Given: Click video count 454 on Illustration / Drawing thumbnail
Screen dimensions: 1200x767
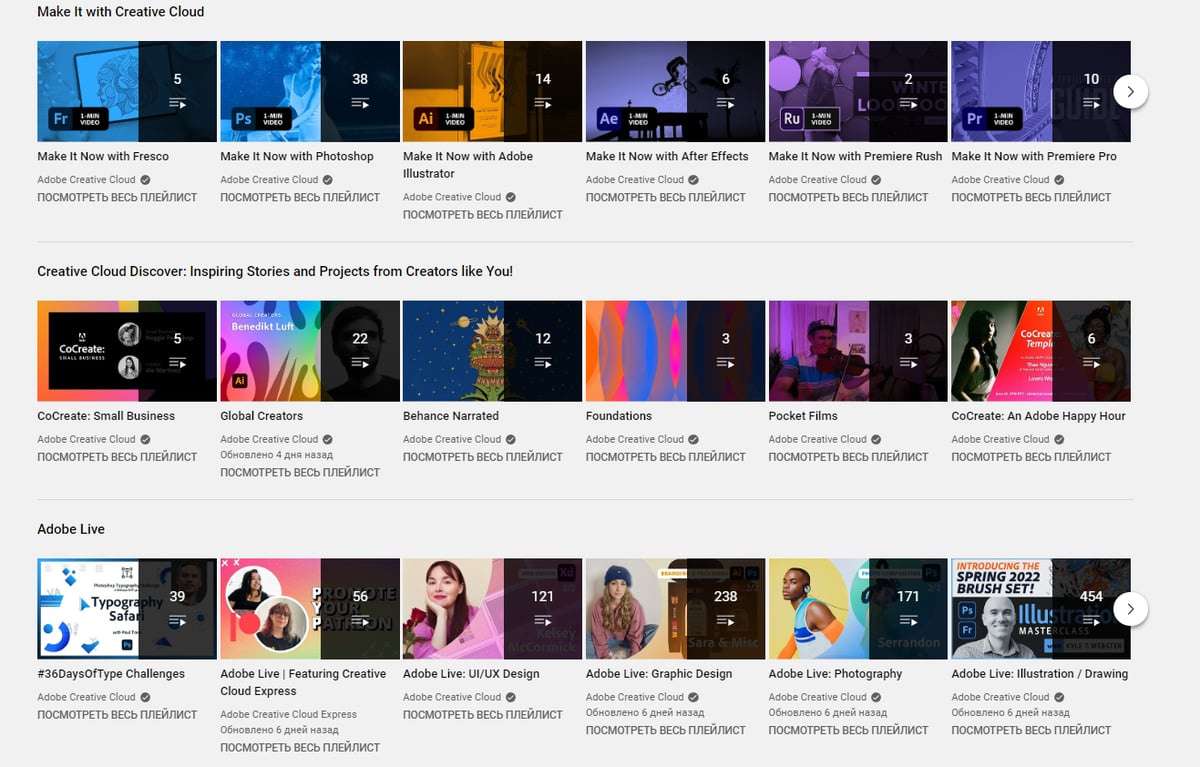Looking at the screenshot, I should pos(1091,596).
